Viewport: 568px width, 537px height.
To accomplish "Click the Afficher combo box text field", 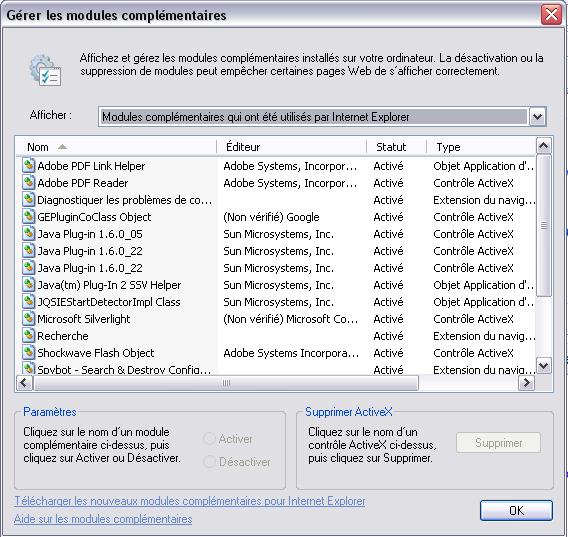I will (x=314, y=117).
